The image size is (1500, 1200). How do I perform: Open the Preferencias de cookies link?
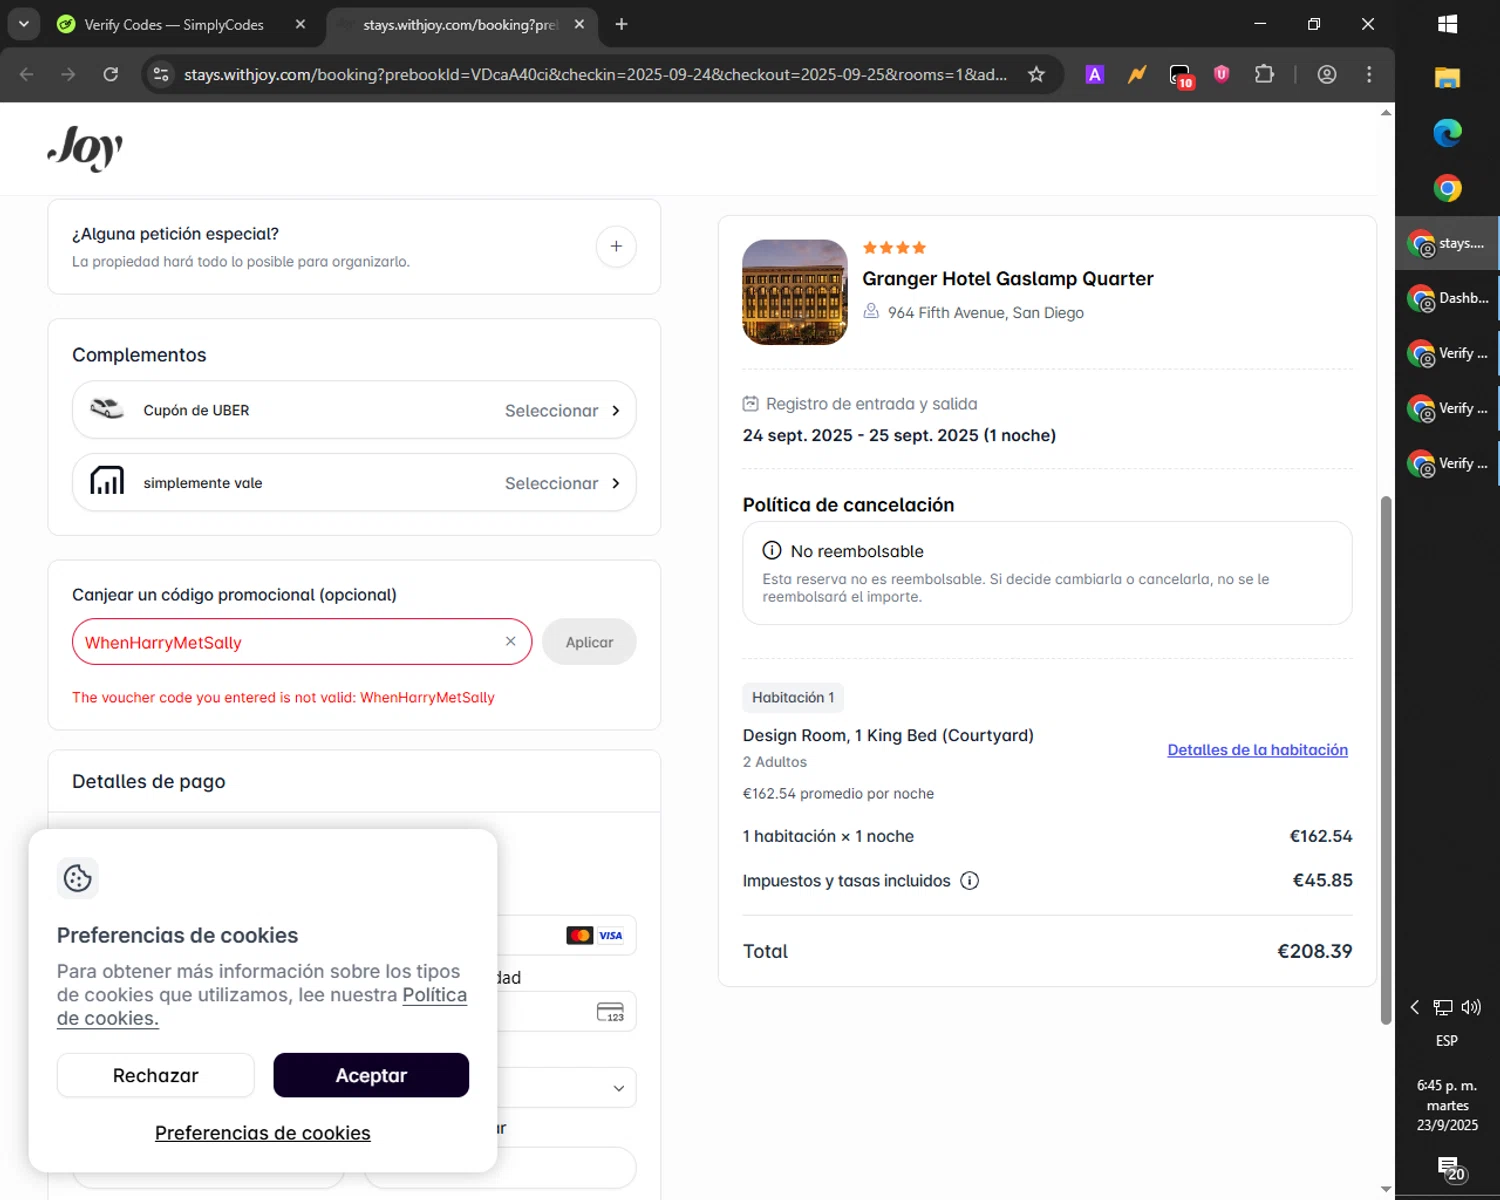(263, 1133)
